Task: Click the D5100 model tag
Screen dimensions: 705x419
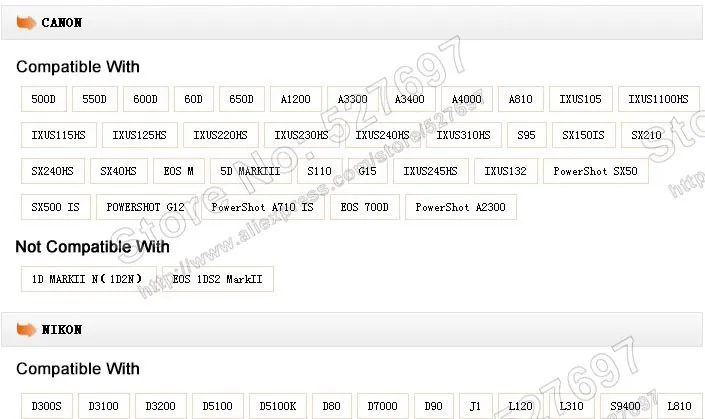Action: (218, 406)
